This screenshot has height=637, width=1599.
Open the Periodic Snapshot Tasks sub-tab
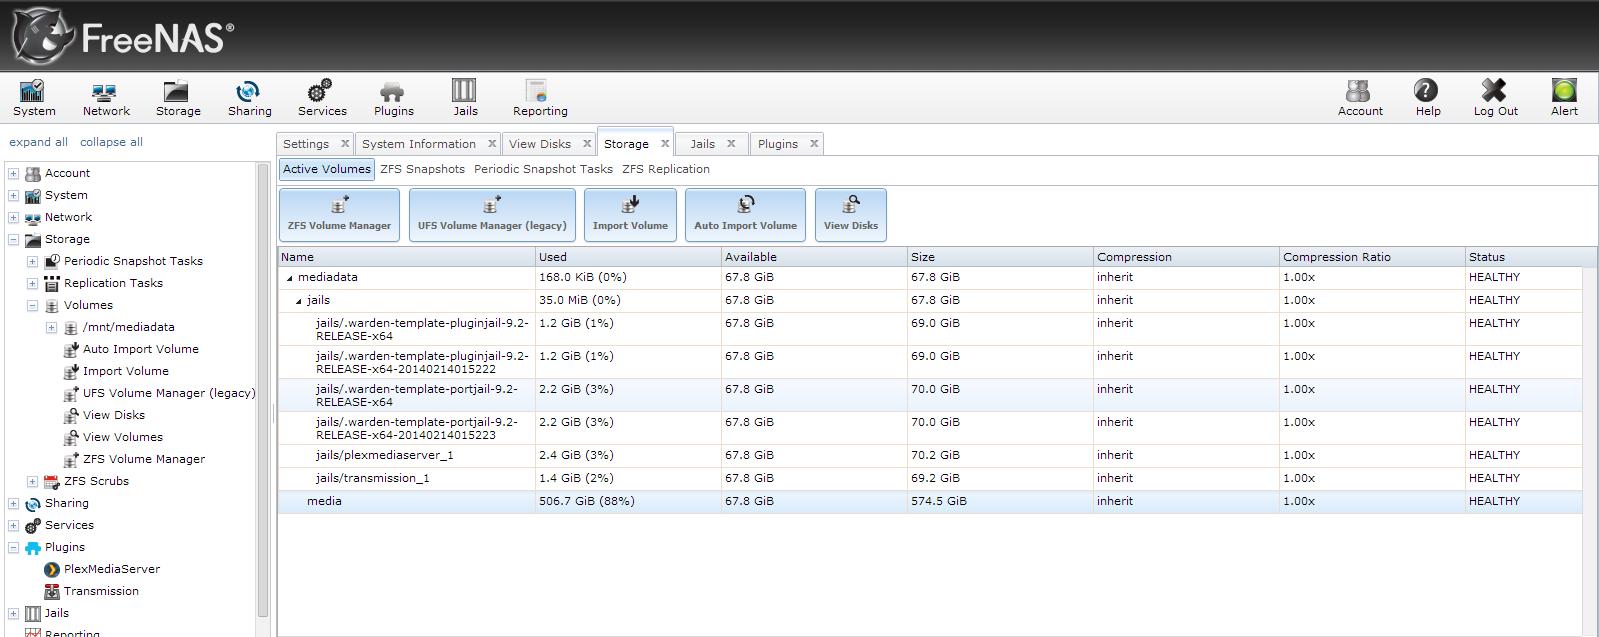[x=543, y=169]
